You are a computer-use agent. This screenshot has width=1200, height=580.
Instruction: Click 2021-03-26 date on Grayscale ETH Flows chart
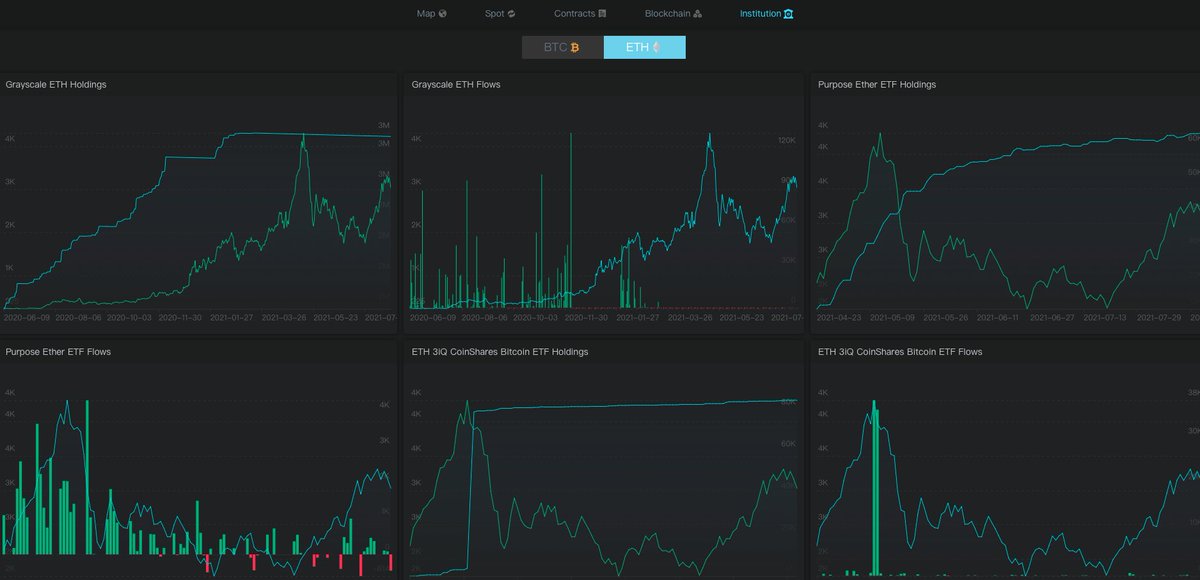pos(690,317)
